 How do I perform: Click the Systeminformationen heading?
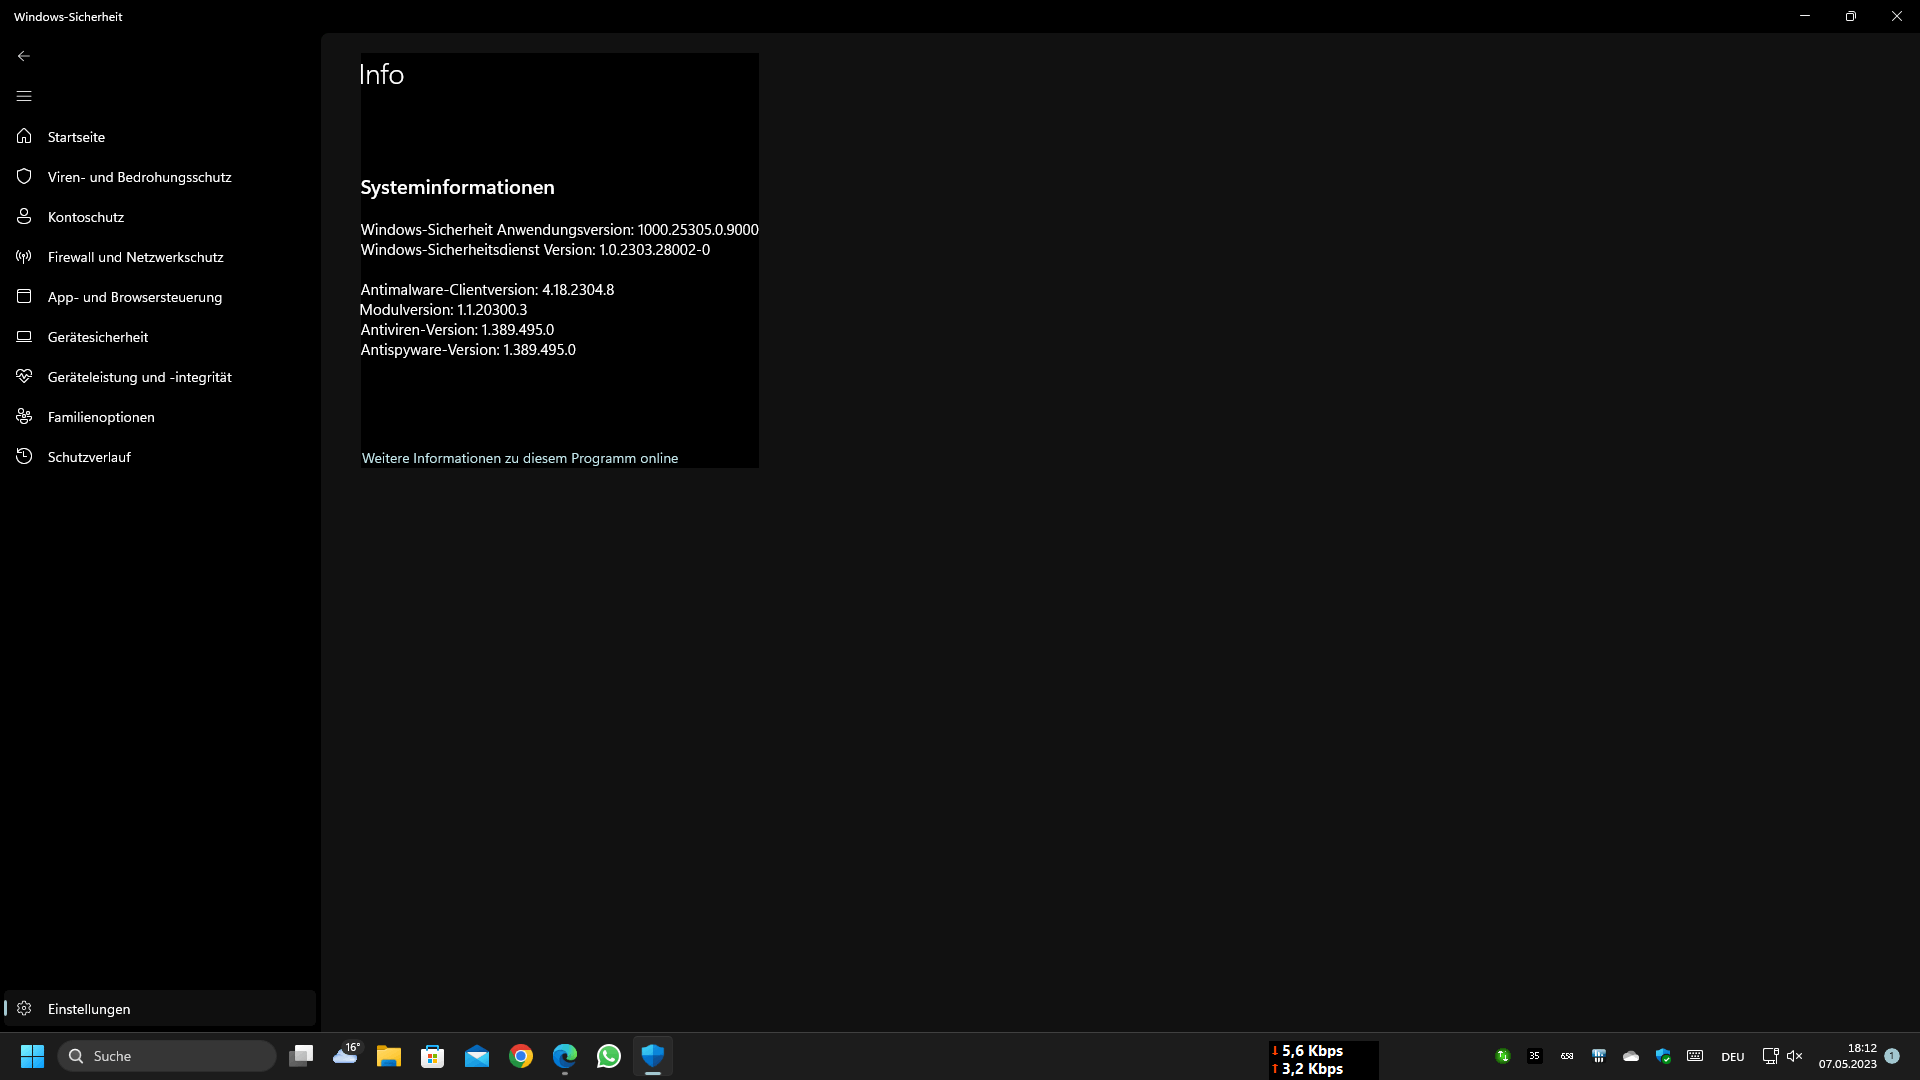click(x=457, y=187)
